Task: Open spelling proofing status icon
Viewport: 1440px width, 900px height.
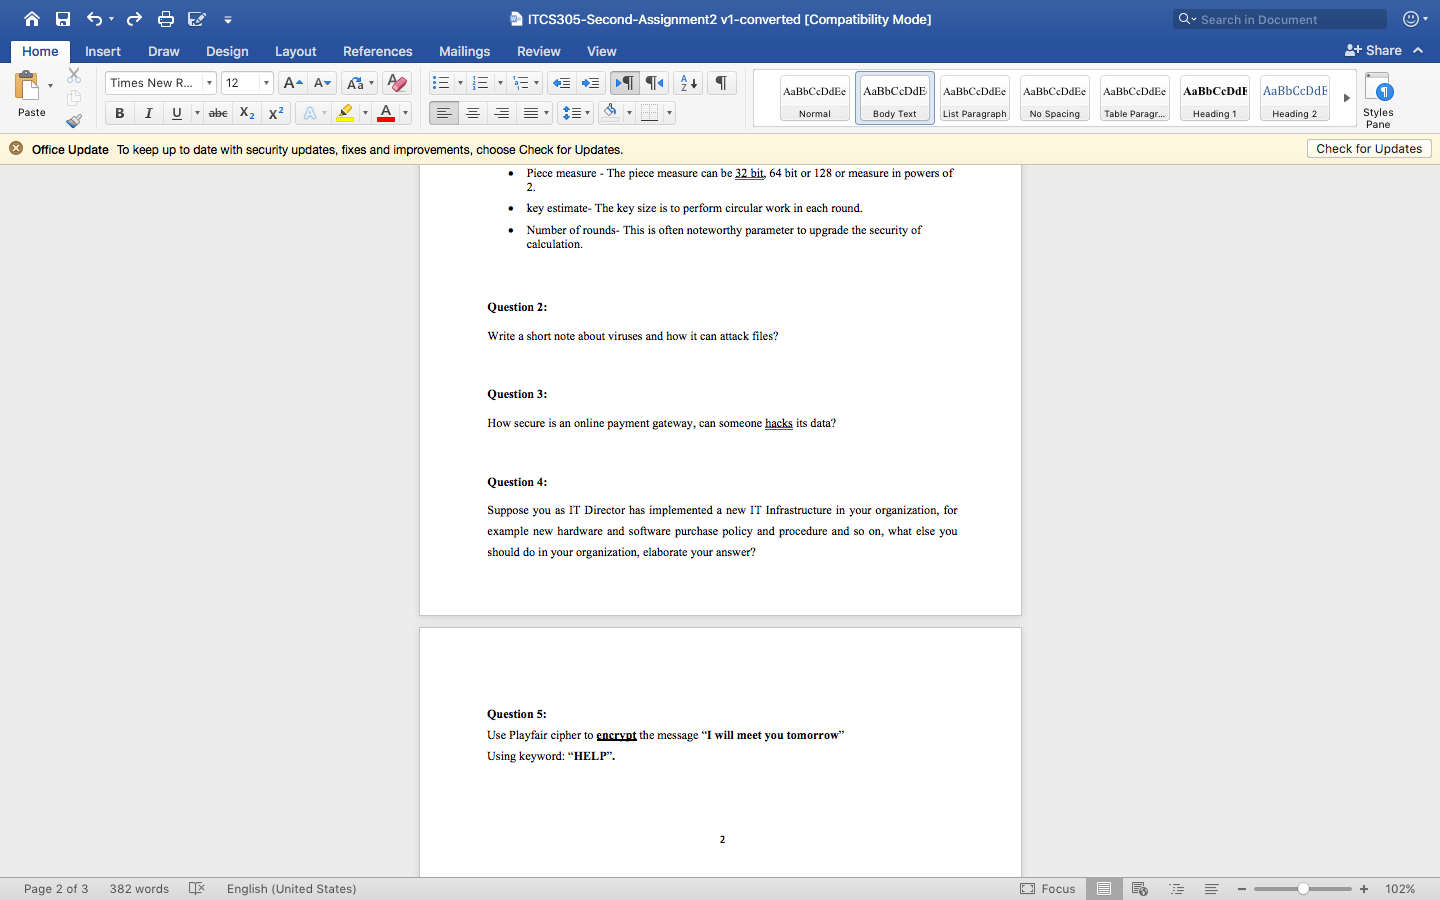Action: [197, 888]
